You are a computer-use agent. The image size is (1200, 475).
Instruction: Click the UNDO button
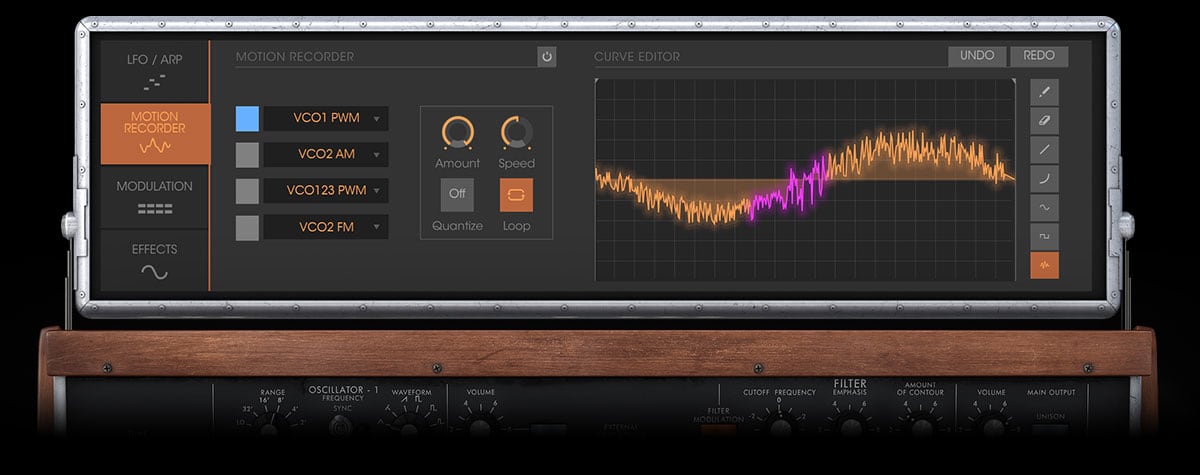click(x=977, y=56)
